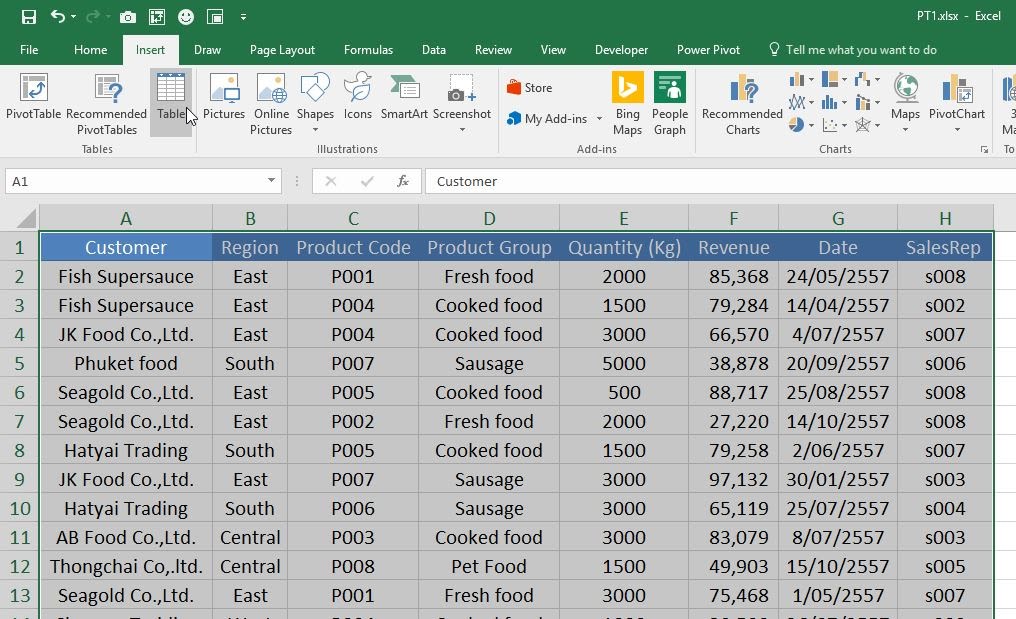Switch to the Draw tab
This screenshot has height=619, width=1016.
coord(207,50)
